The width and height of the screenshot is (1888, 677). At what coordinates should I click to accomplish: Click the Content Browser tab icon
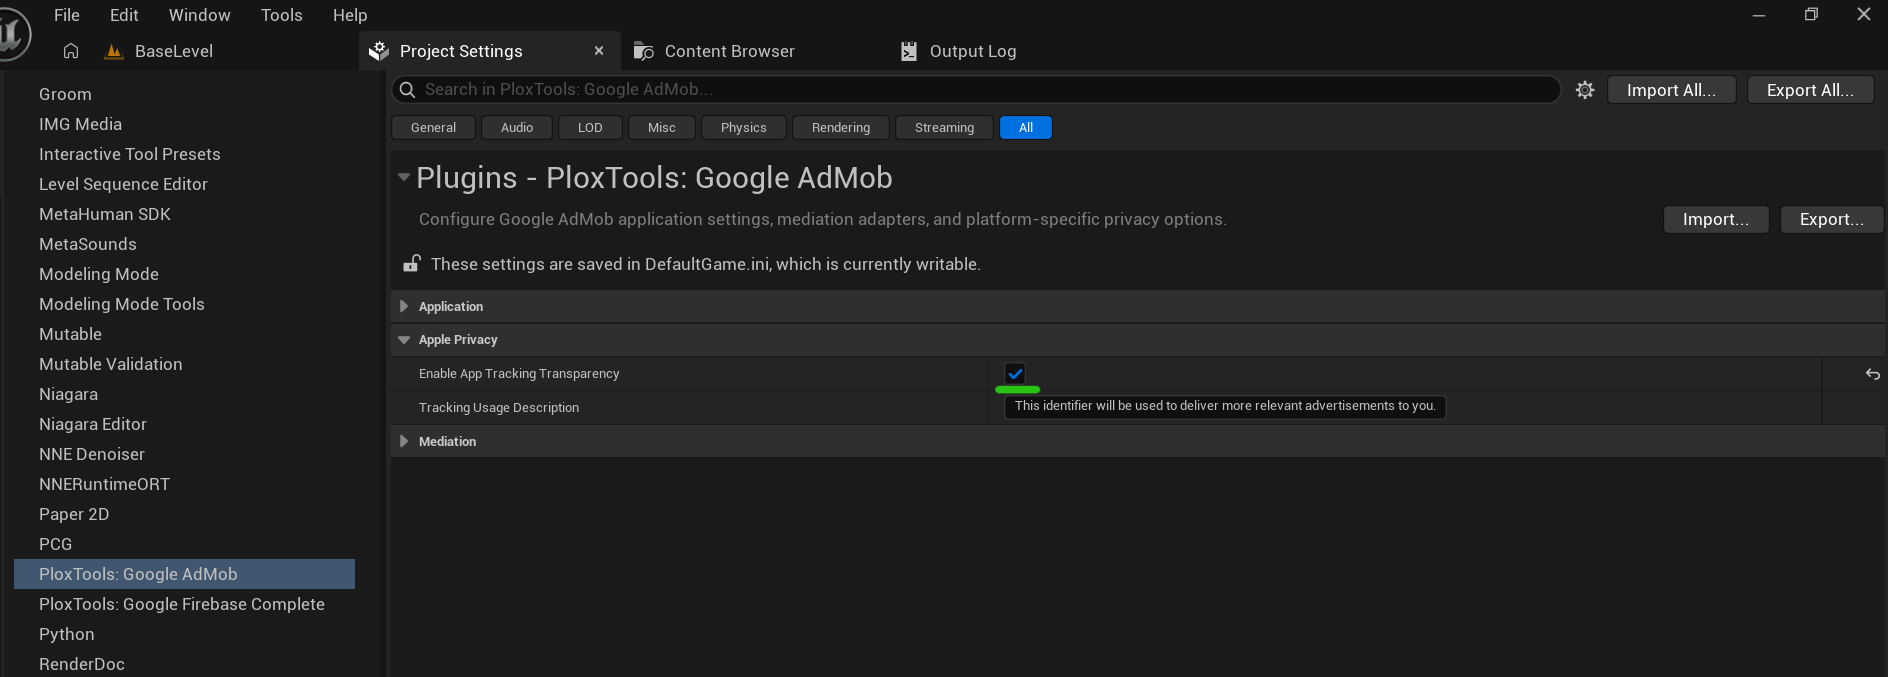point(644,51)
